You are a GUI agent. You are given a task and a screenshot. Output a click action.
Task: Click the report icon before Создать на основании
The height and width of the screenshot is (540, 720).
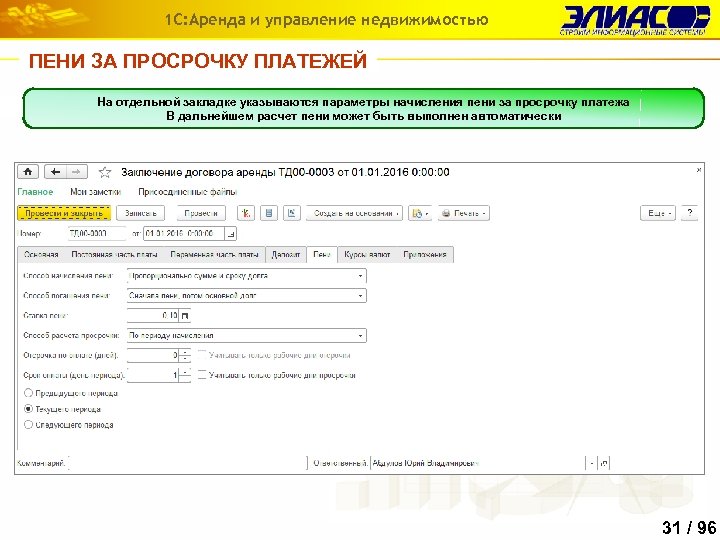pos(292,213)
